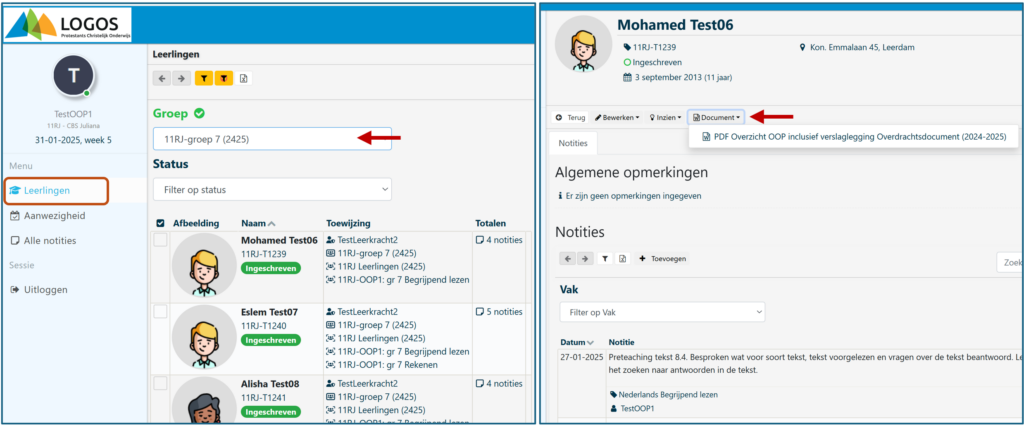The height and width of the screenshot is (426, 1024).
Task: Click Eslem Test07 avatar in student list
Action: pos(204,337)
